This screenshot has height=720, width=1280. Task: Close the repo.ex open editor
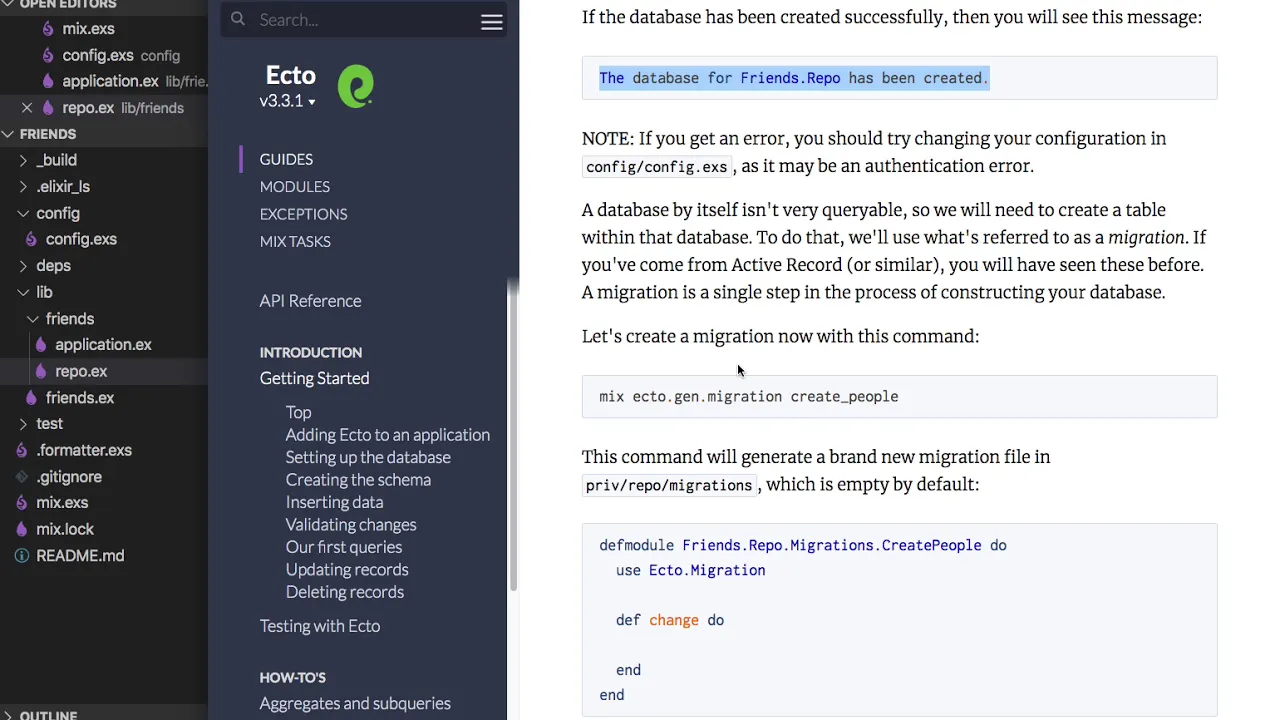tap(27, 108)
